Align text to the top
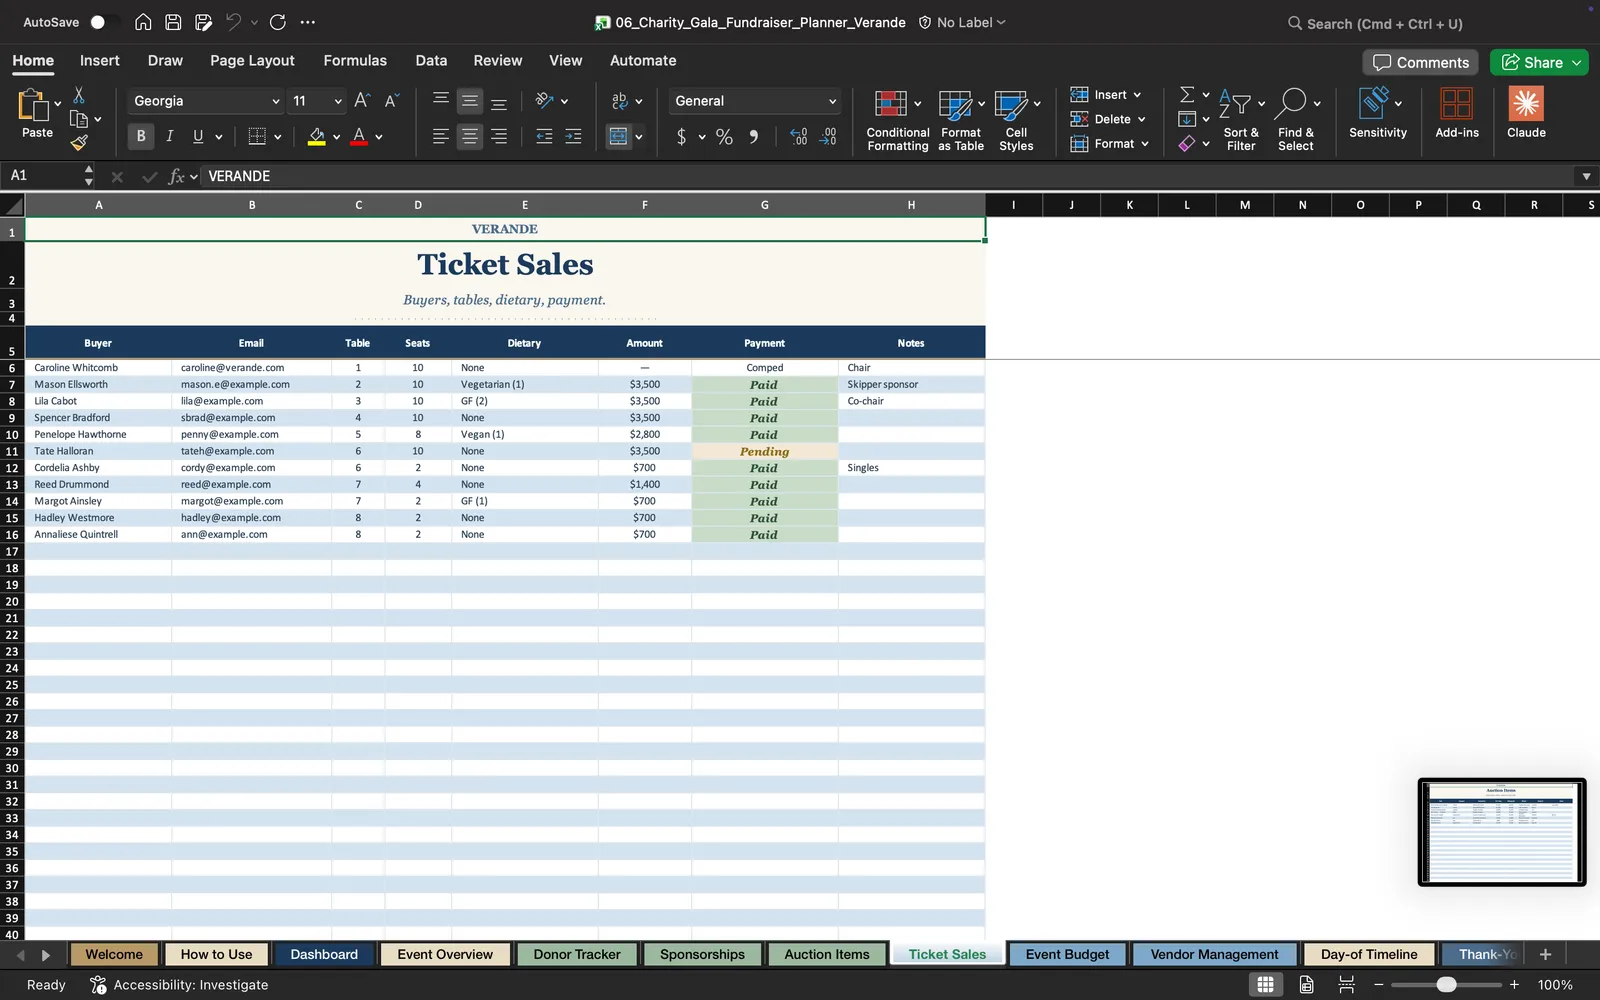 [x=441, y=100]
